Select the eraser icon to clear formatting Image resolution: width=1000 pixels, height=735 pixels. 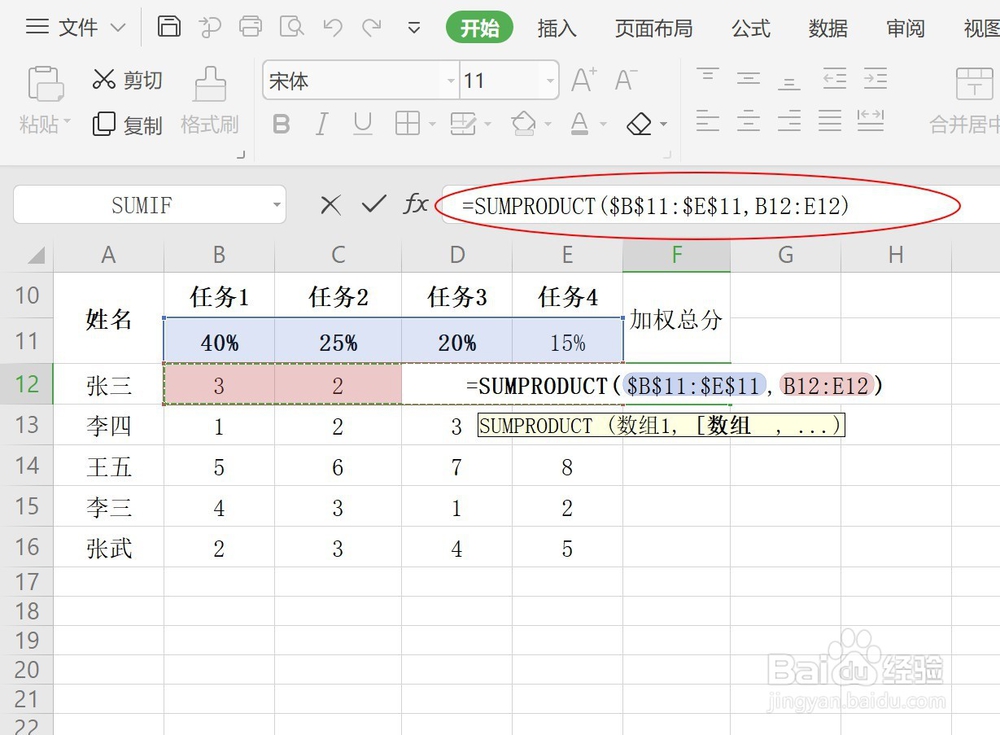tap(640, 122)
